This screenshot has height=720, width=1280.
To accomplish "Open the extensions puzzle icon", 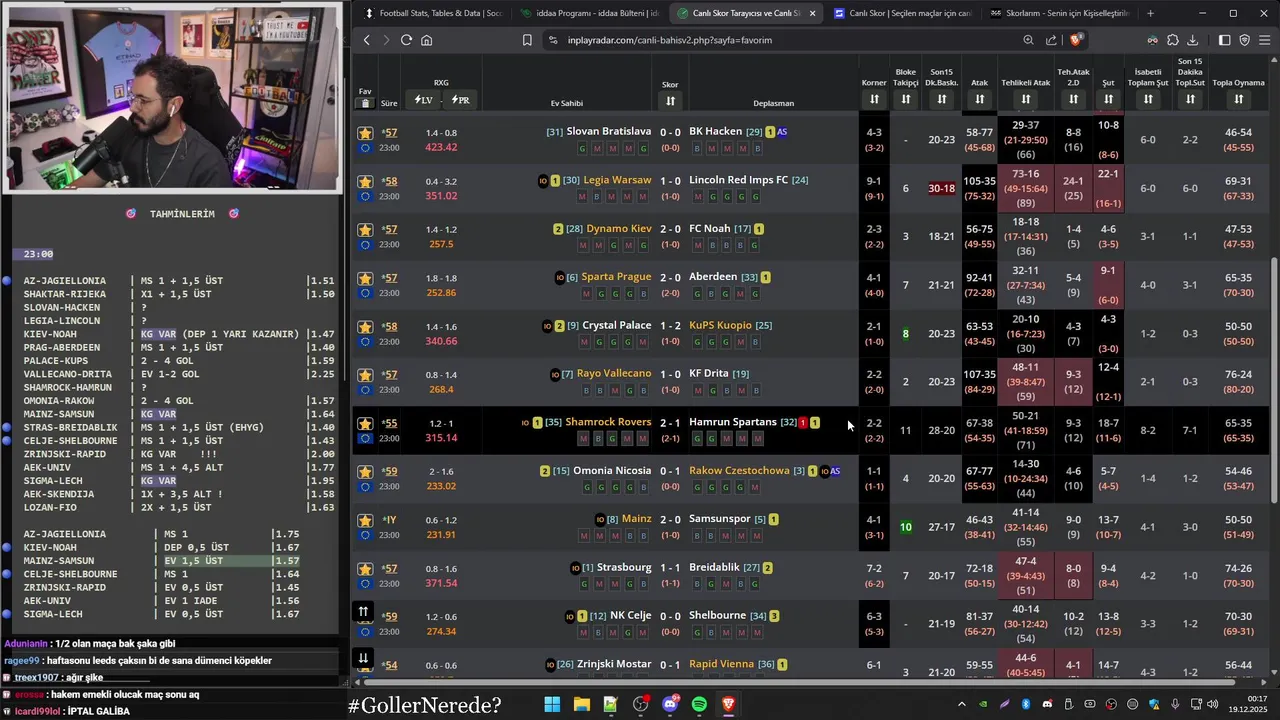I will (1172, 40).
